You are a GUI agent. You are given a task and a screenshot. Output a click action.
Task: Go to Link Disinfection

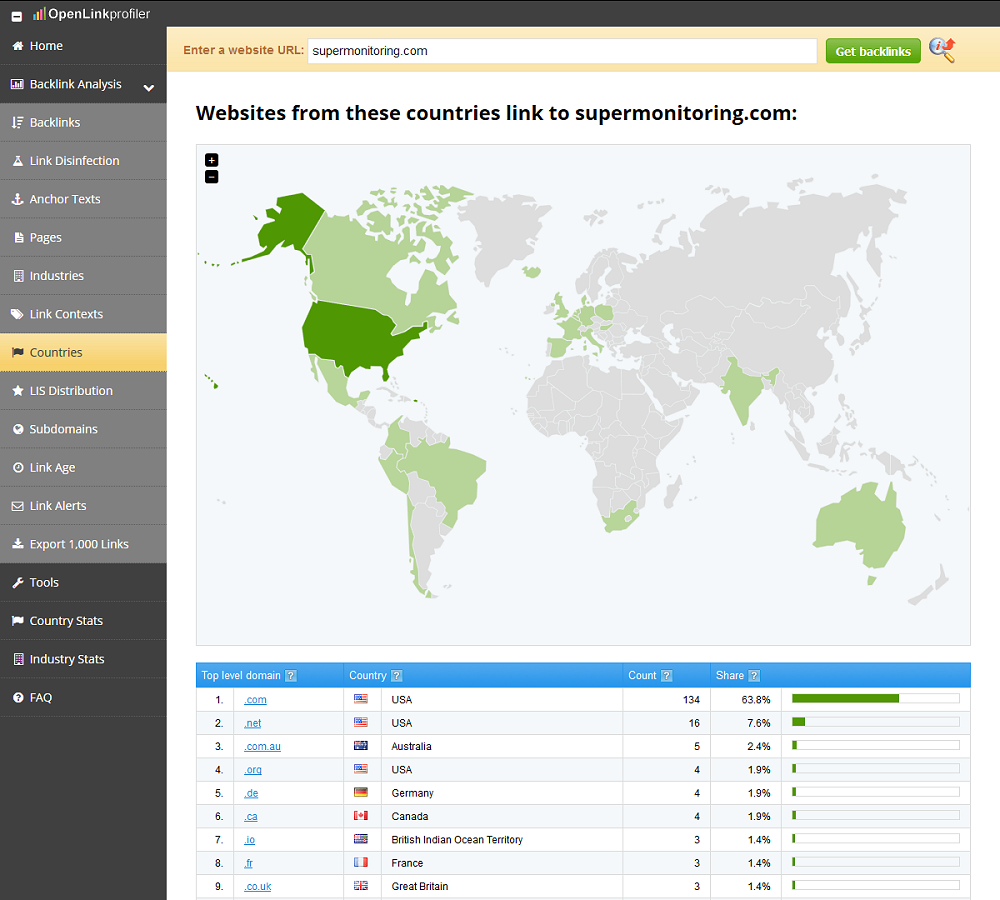point(83,161)
